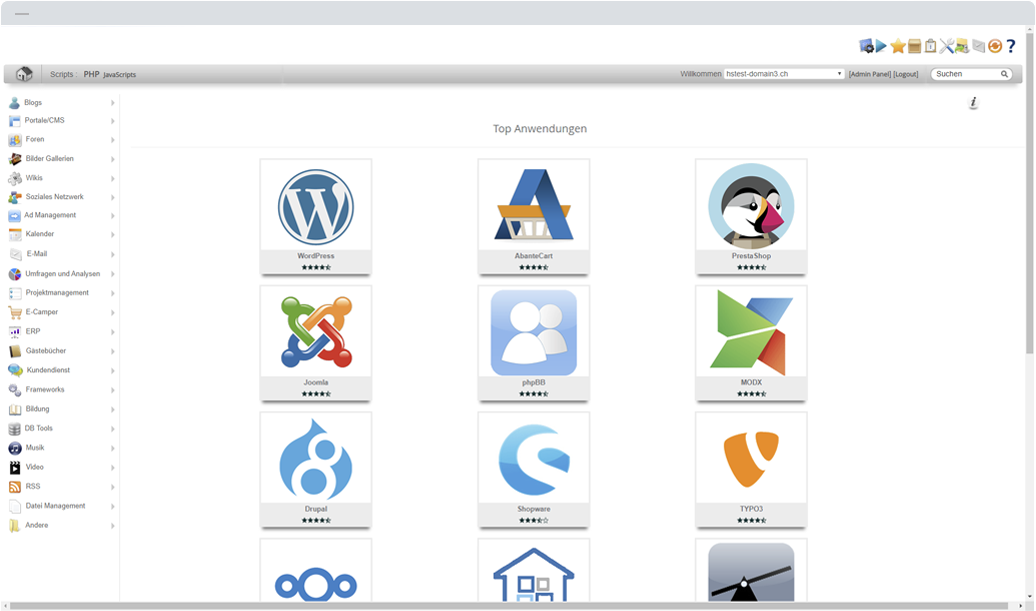
Task: Click the Video clapperboard icon
Action: [x=15, y=468]
